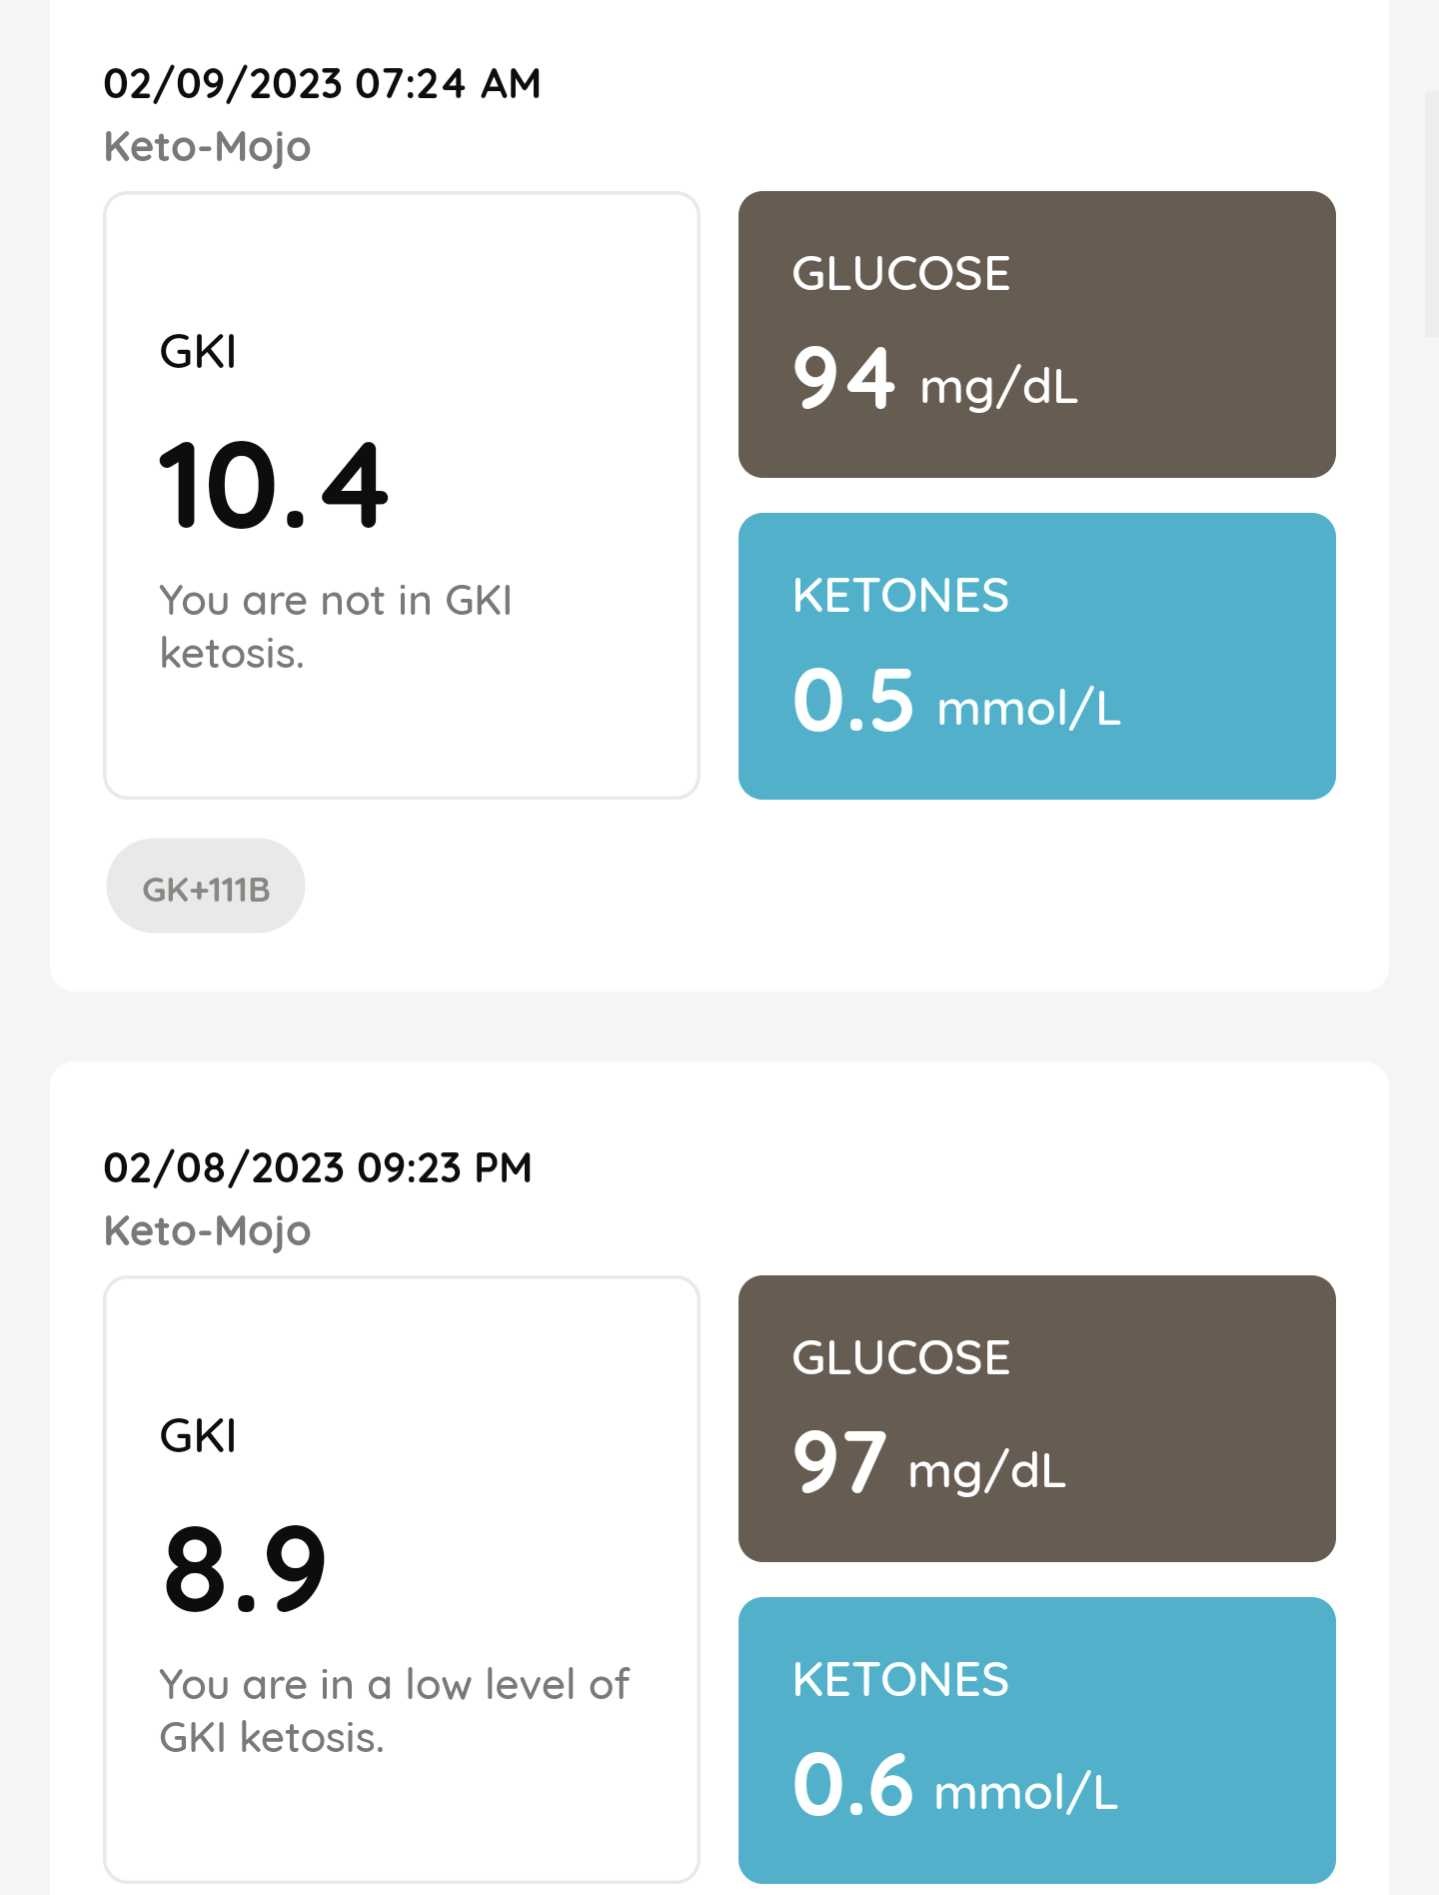
Task: Select the Glucose 94 mg/dL tile
Action: coord(1037,334)
